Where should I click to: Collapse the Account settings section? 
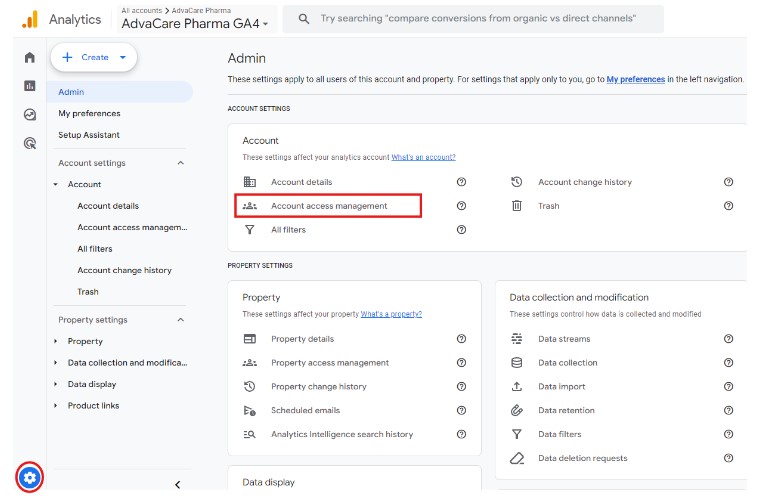click(x=181, y=163)
